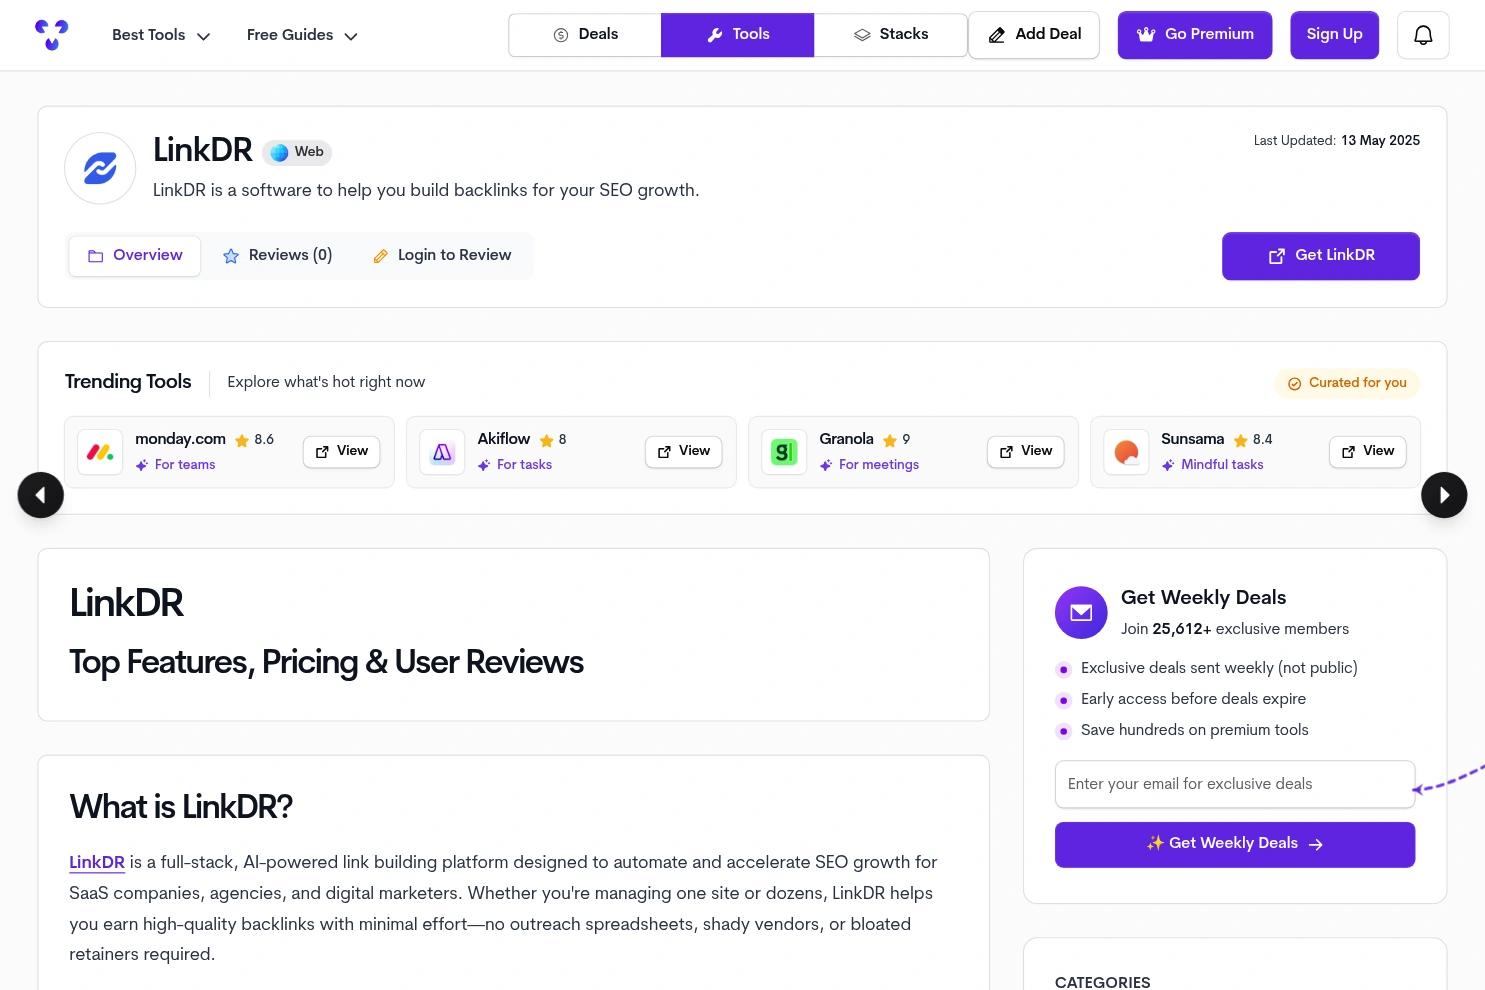Click the site logo in the header
The height and width of the screenshot is (990, 1485).
(51, 35)
